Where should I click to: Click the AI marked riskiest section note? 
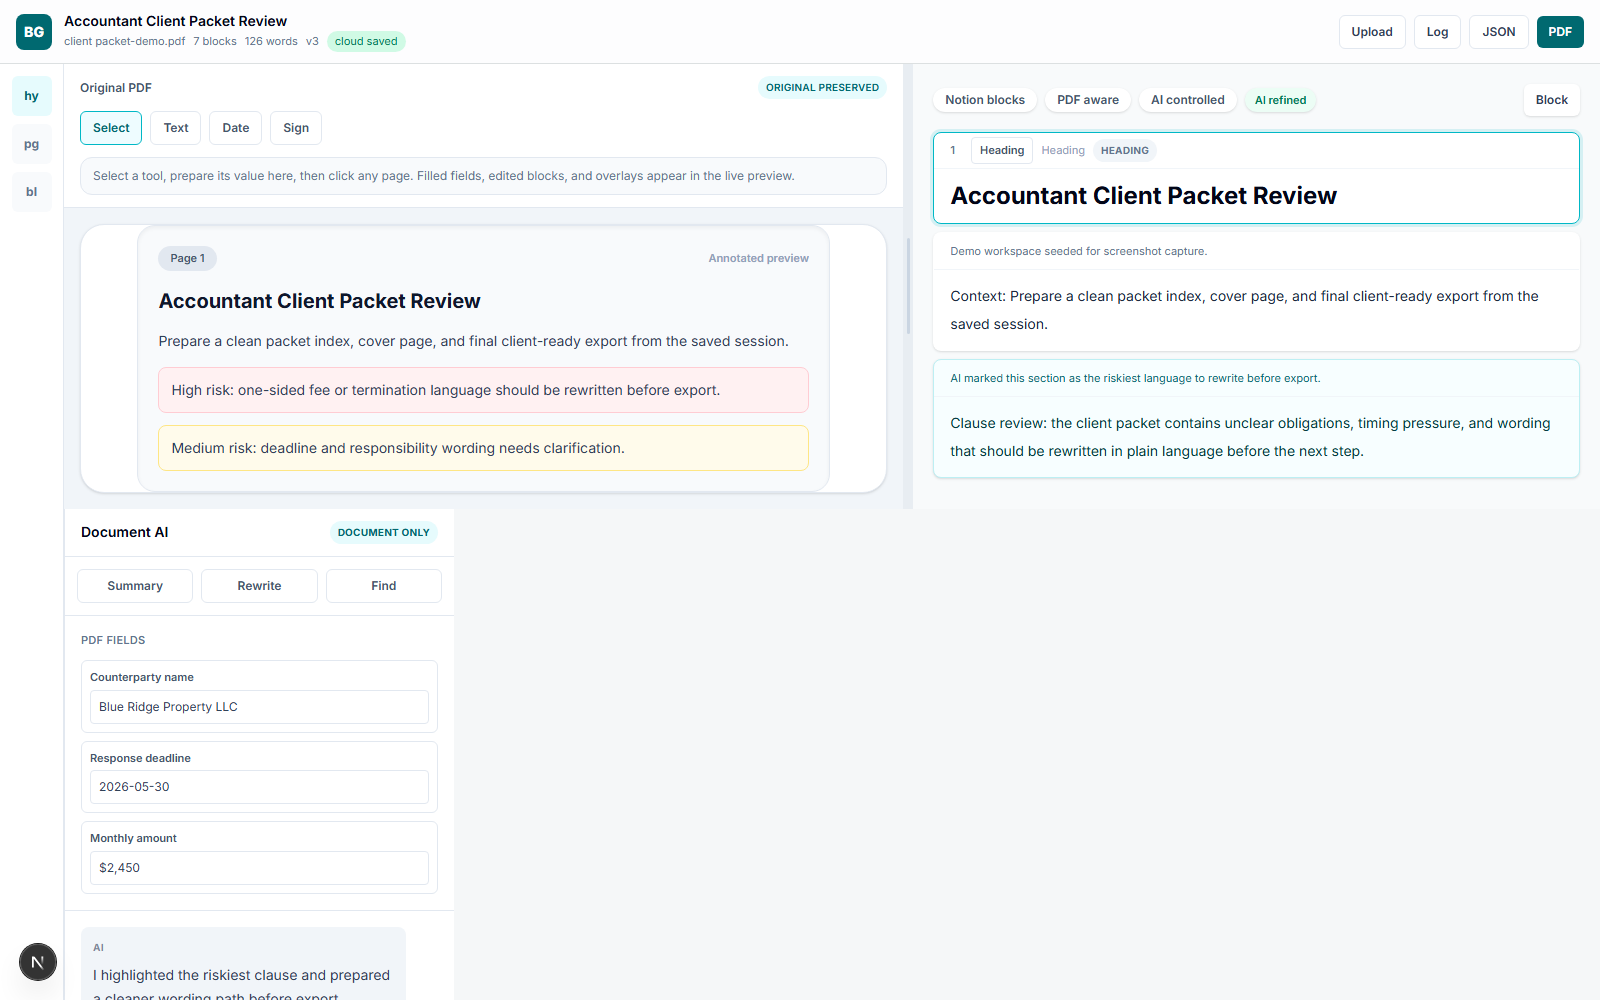tap(1135, 378)
